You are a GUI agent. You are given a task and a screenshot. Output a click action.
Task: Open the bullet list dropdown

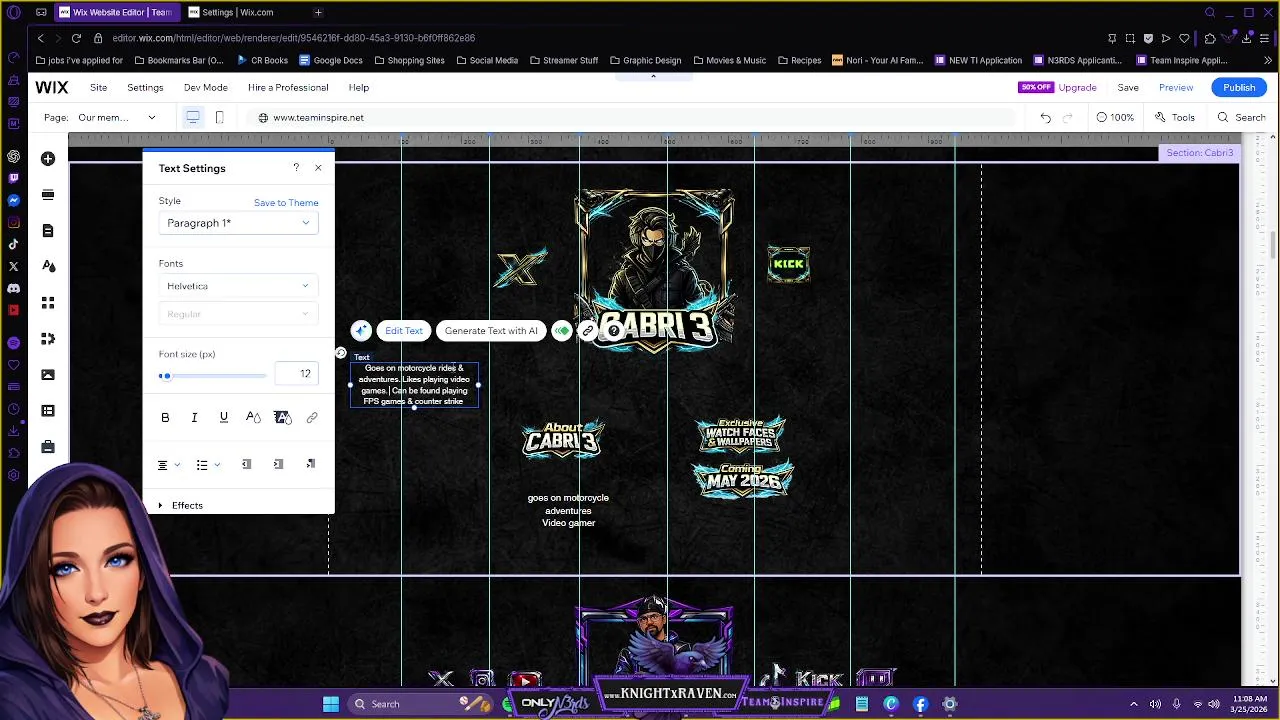pos(208,465)
